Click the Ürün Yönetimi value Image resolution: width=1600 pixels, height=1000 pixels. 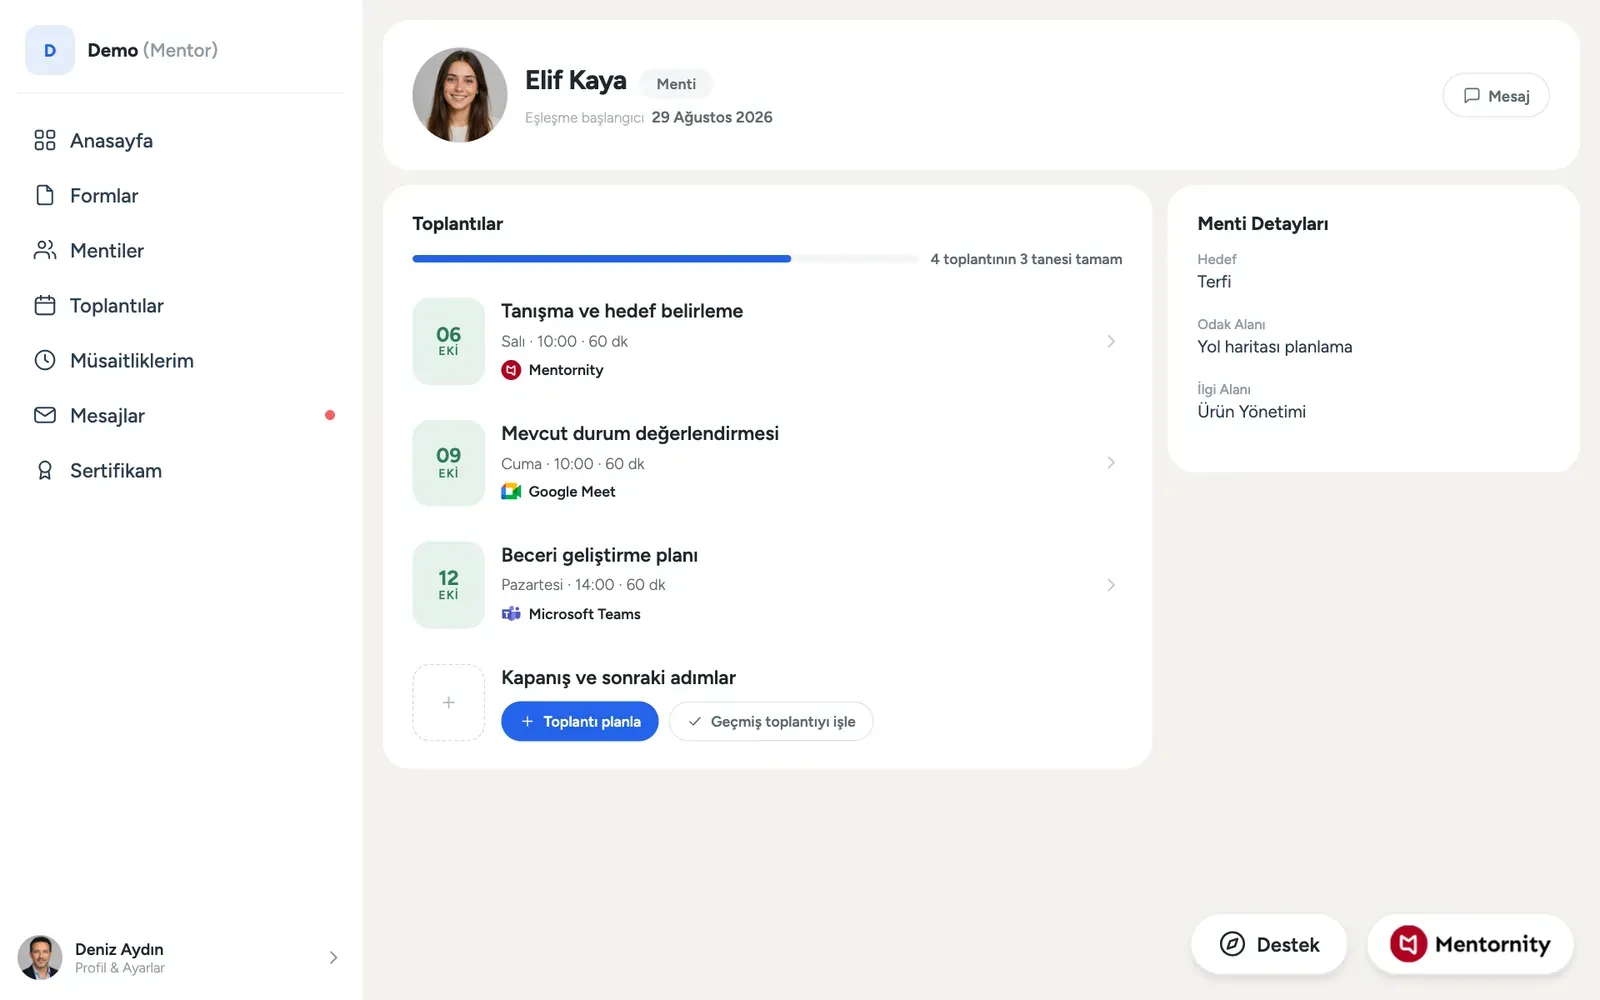click(x=1252, y=412)
